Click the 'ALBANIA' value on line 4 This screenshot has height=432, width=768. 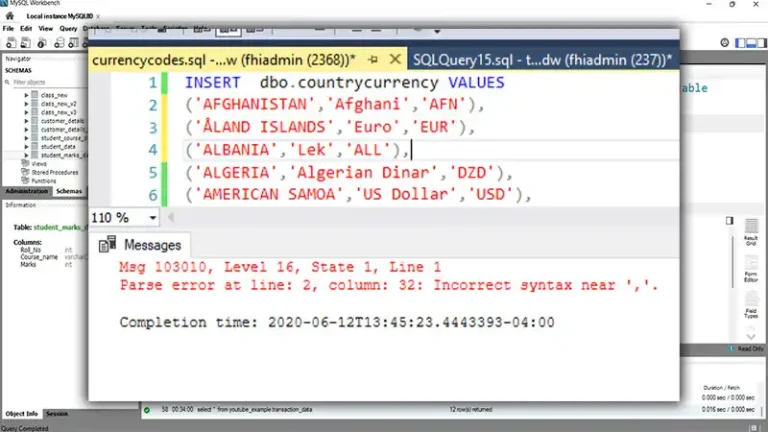236,150
